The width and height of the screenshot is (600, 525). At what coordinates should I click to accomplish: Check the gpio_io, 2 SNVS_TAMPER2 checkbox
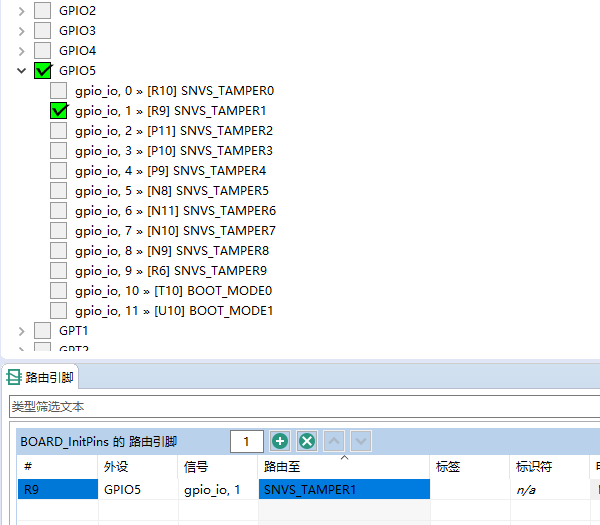(x=59, y=130)
